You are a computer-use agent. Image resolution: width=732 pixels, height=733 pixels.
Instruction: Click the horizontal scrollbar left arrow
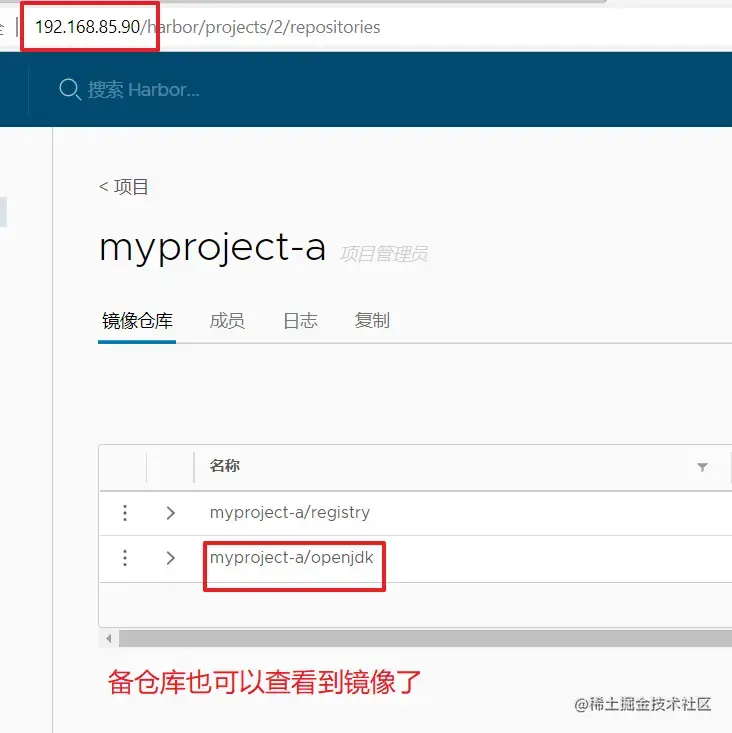click(x=108, y=638)
